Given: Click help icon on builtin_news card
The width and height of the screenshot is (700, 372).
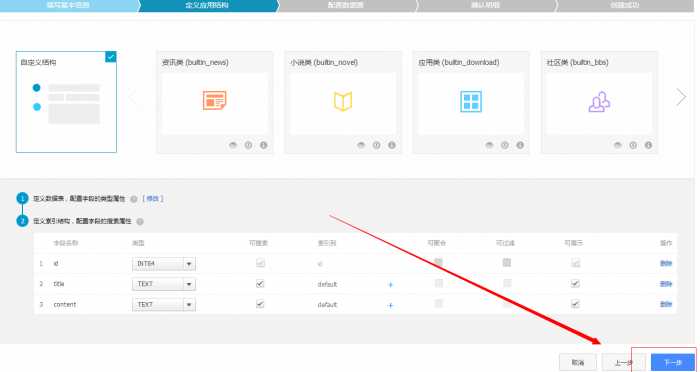Looking at the screenshot, I should pyautogui.click(x=248, y=145).
